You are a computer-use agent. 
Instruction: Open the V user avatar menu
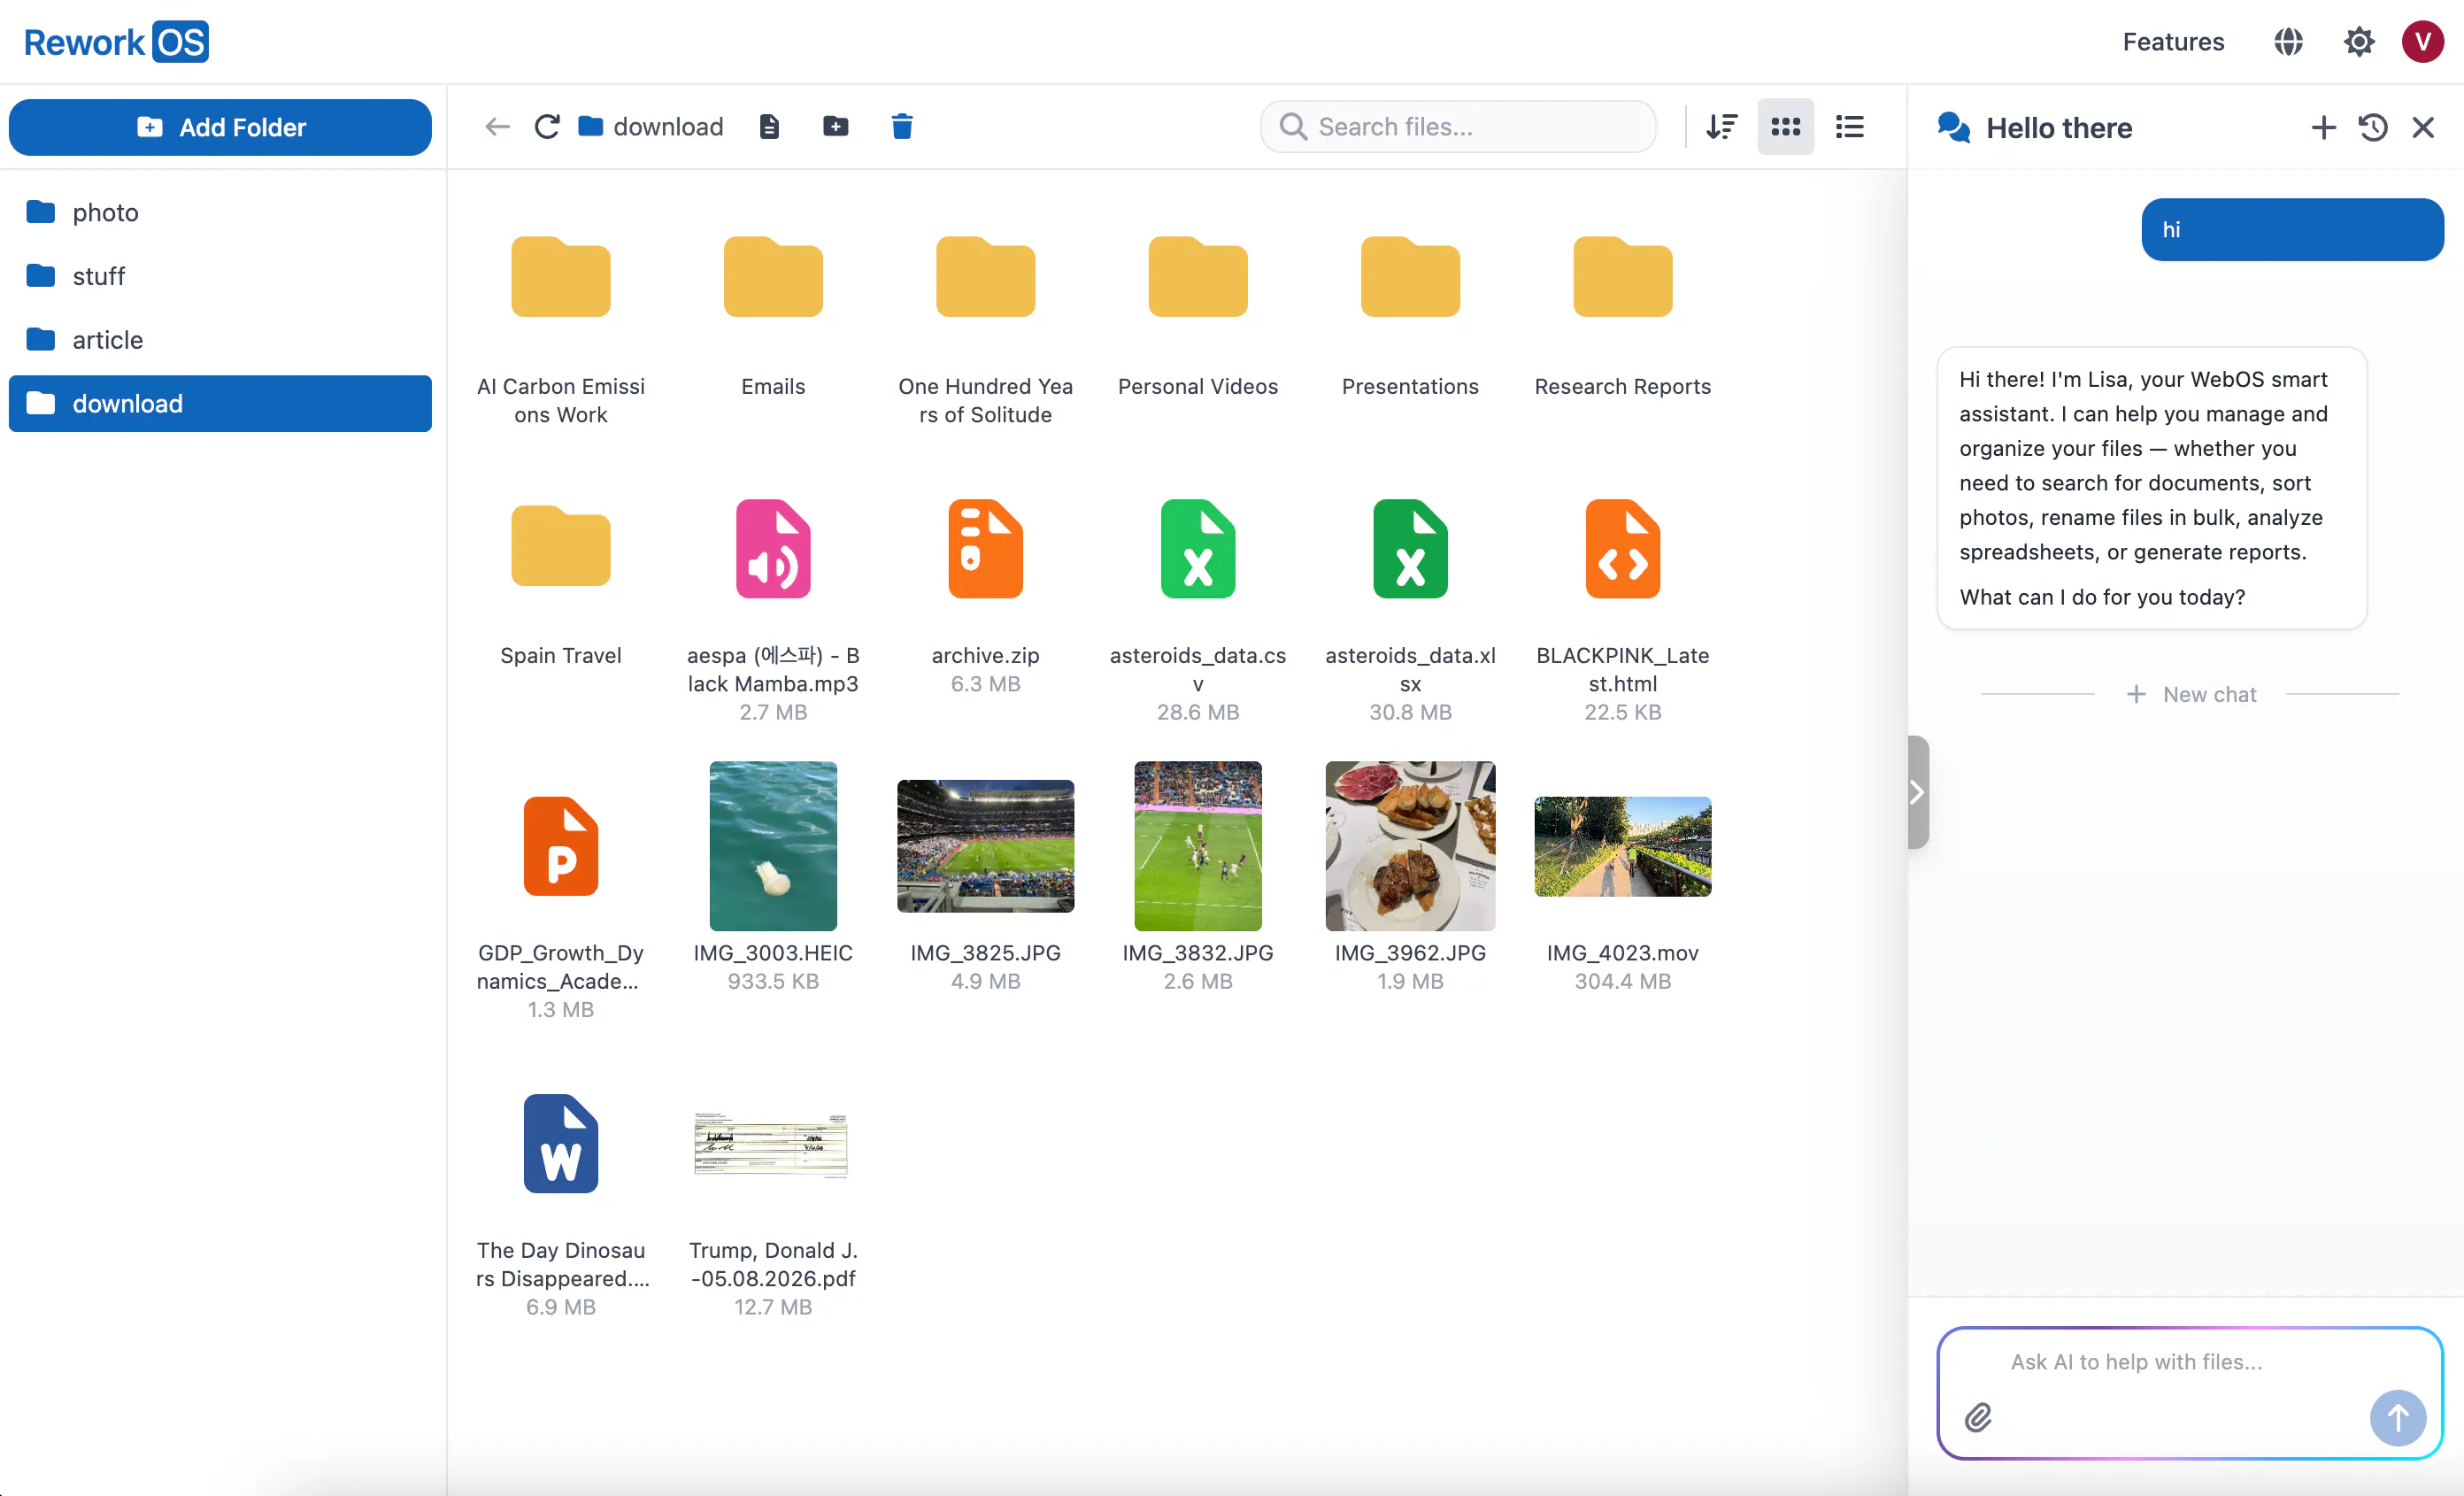point(2422,42)
